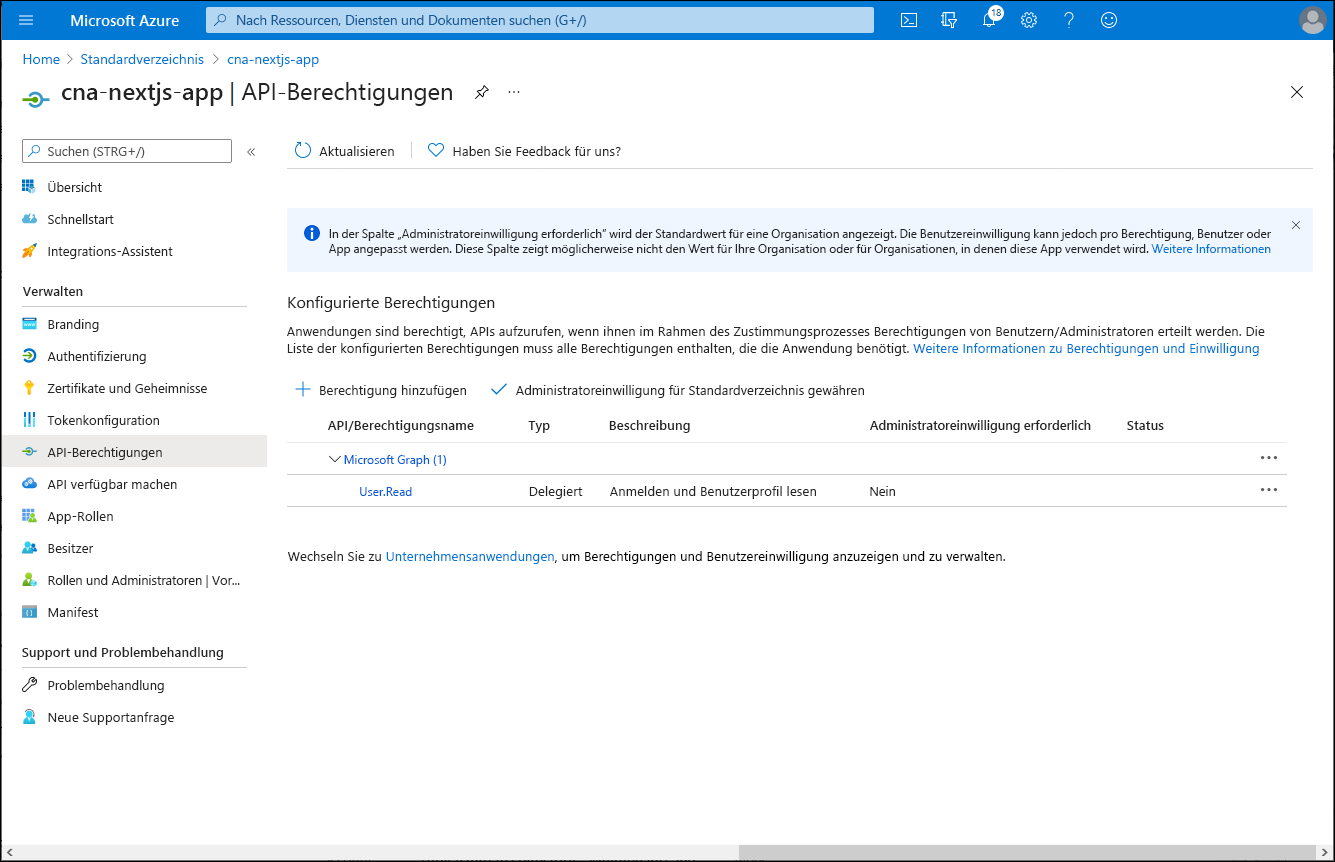The image size is (1335, 862).
Task: Open the Azure portal hamburger menu
Action: pyautogui.click(x=27, y=20)
